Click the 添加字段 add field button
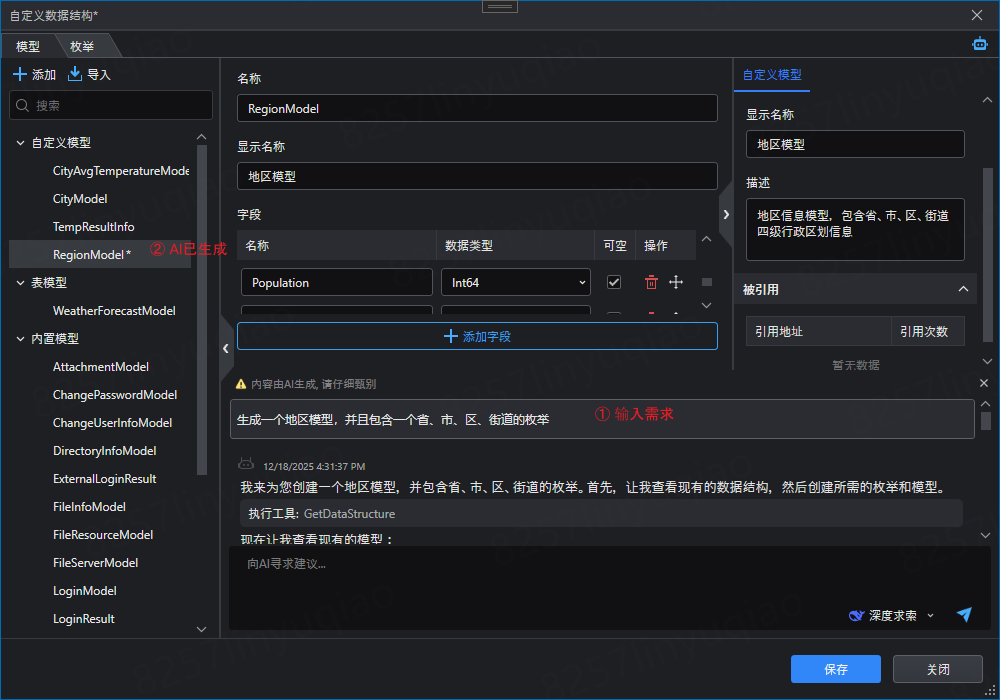 pyautogui.click(x=477, y=337)
